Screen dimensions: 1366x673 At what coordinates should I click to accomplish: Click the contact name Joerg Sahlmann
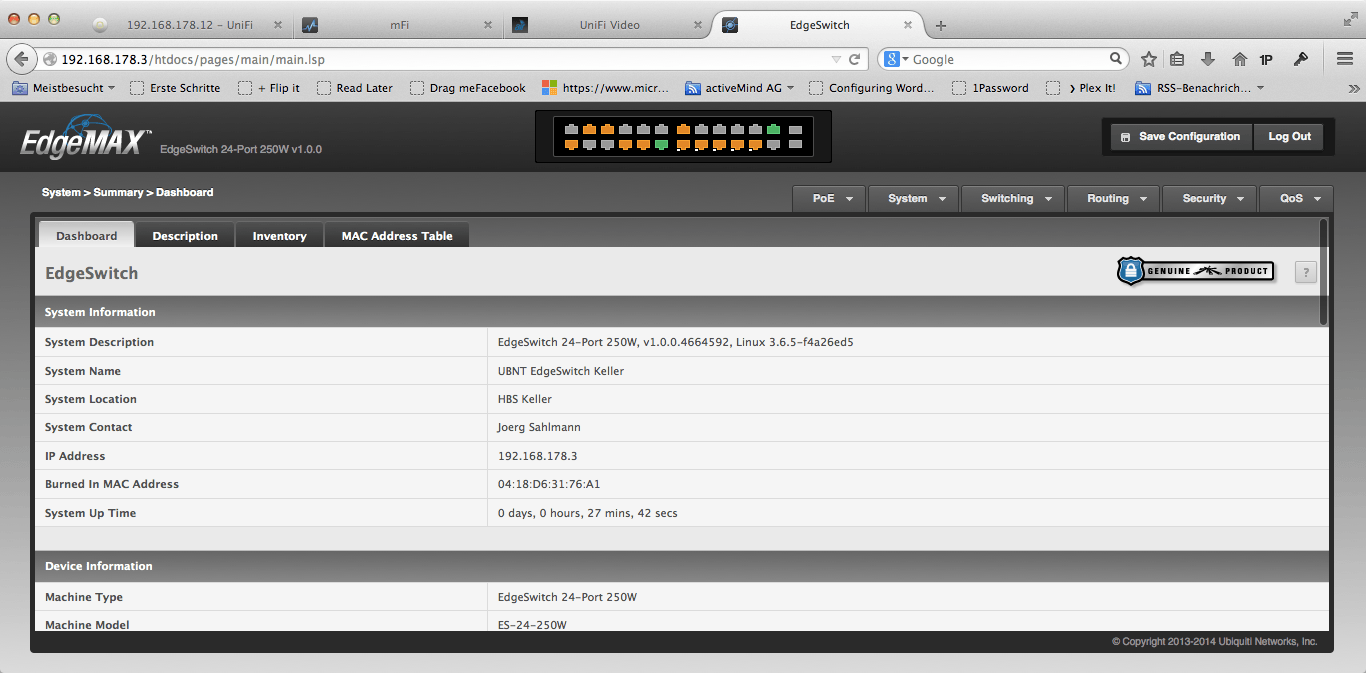click(539, 427)
